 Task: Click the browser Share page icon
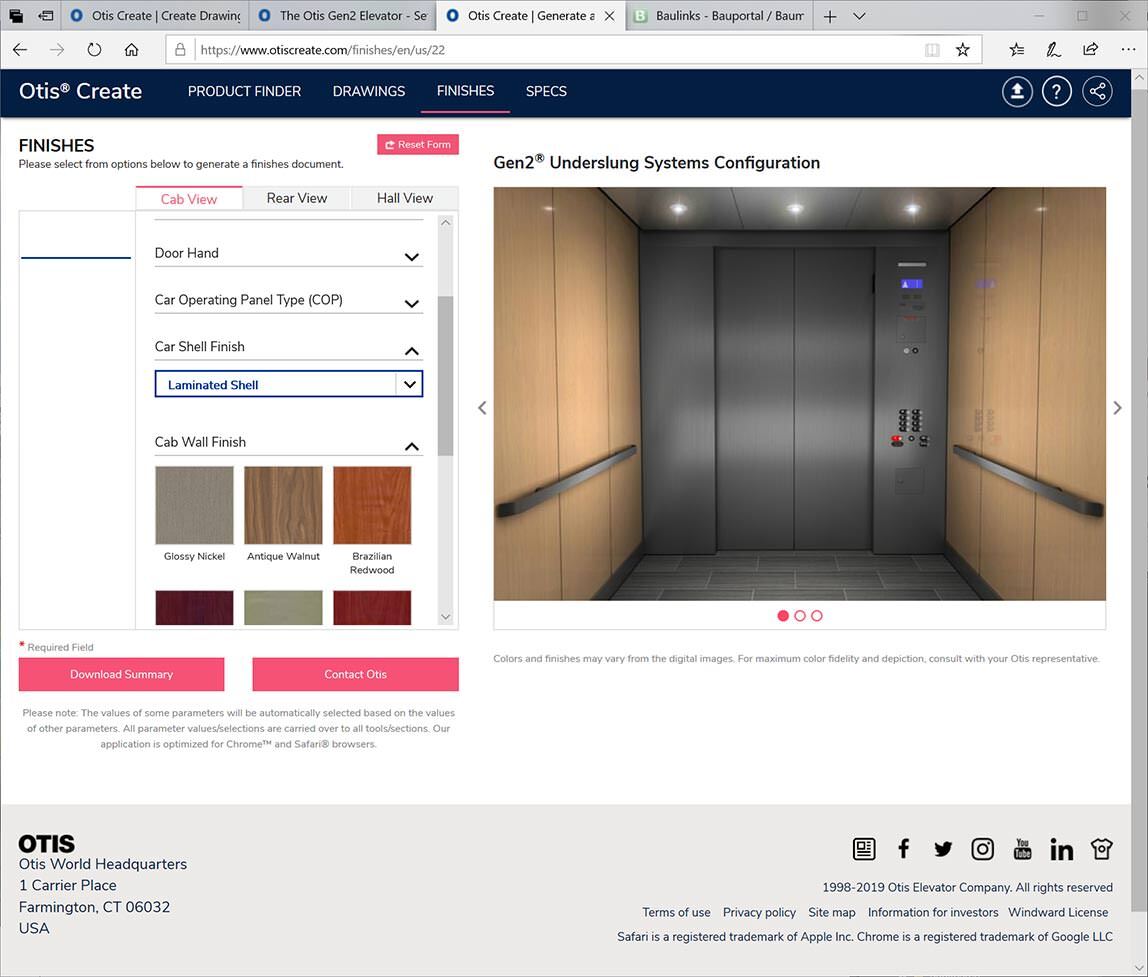point(1090,50)
